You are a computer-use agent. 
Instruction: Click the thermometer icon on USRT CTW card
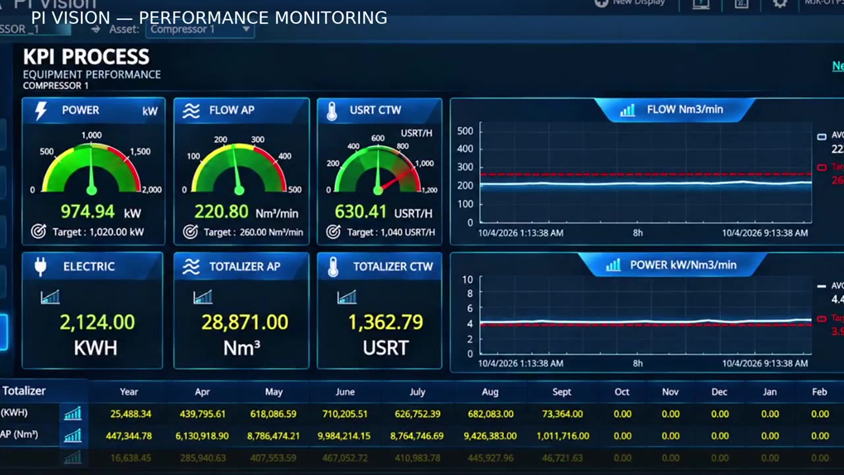[x=332, y=110]
